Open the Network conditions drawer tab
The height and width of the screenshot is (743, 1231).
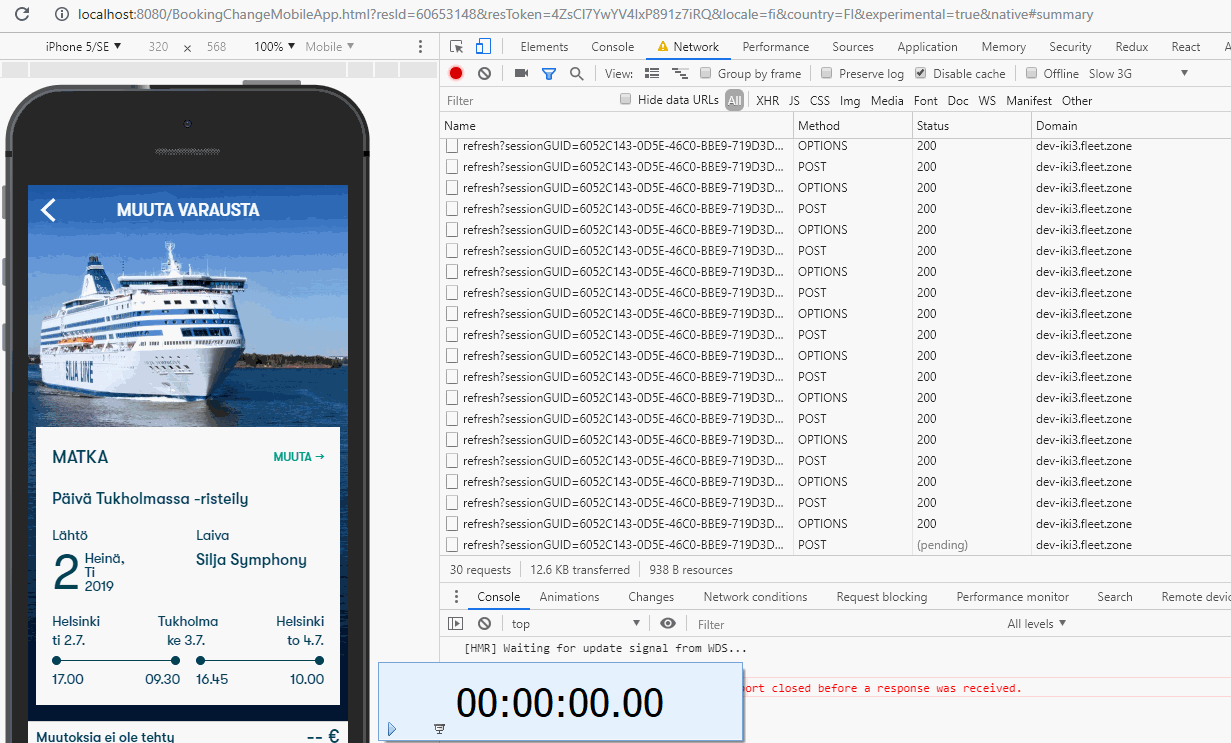click(755, 597)
